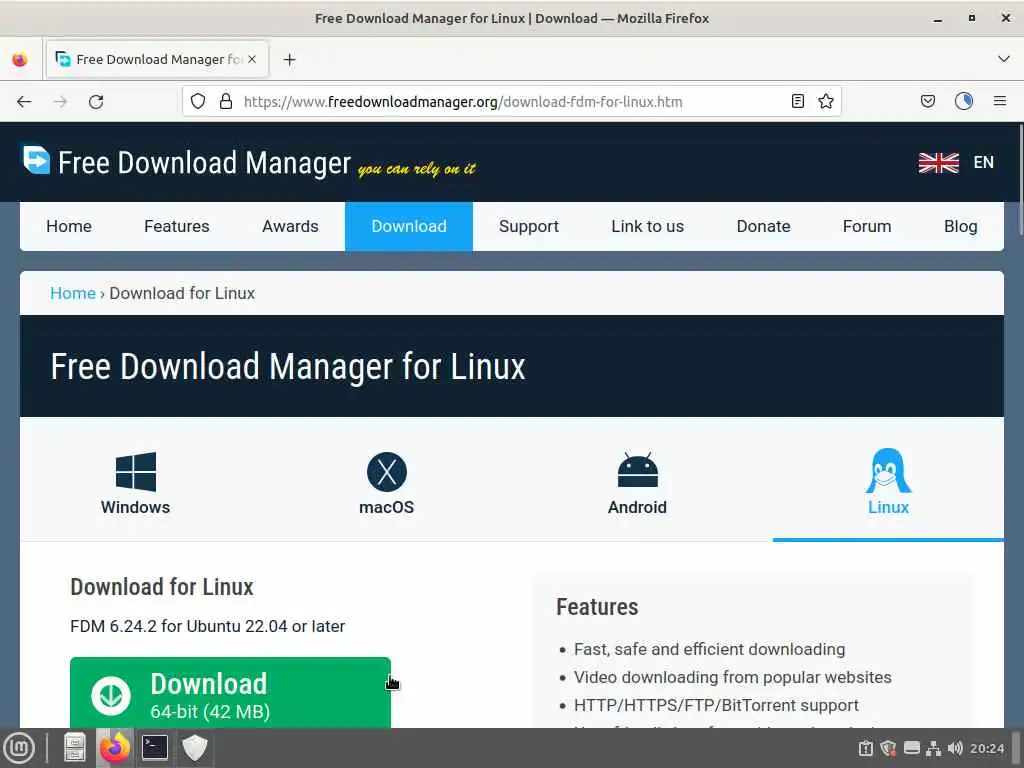The image size is (1024, 768).
Task: Open the Linux Mint start menu
Action: [x=19, y=748]
